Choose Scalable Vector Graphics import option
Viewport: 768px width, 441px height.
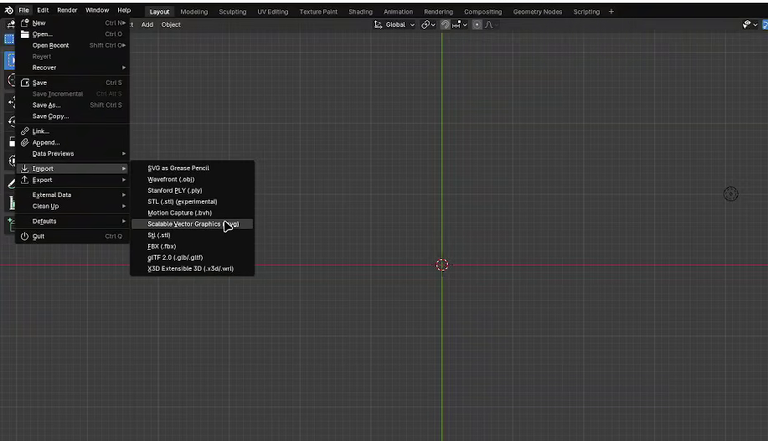[192, 224]
